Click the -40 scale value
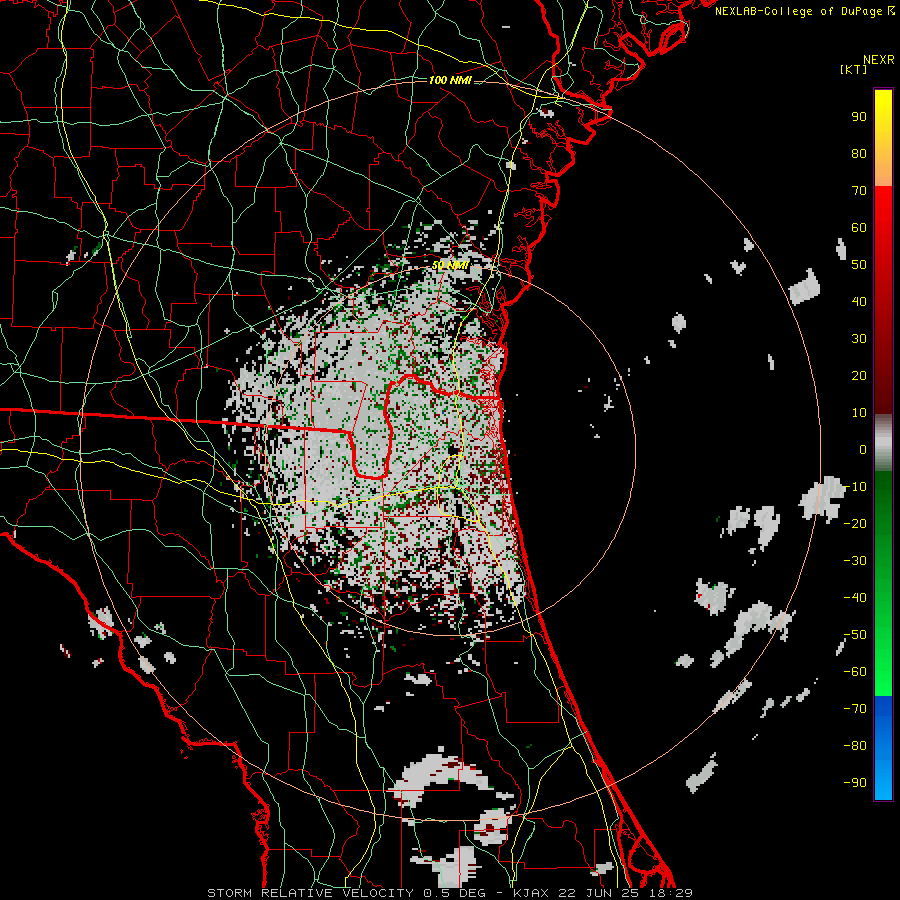 (x=855, y=598)
